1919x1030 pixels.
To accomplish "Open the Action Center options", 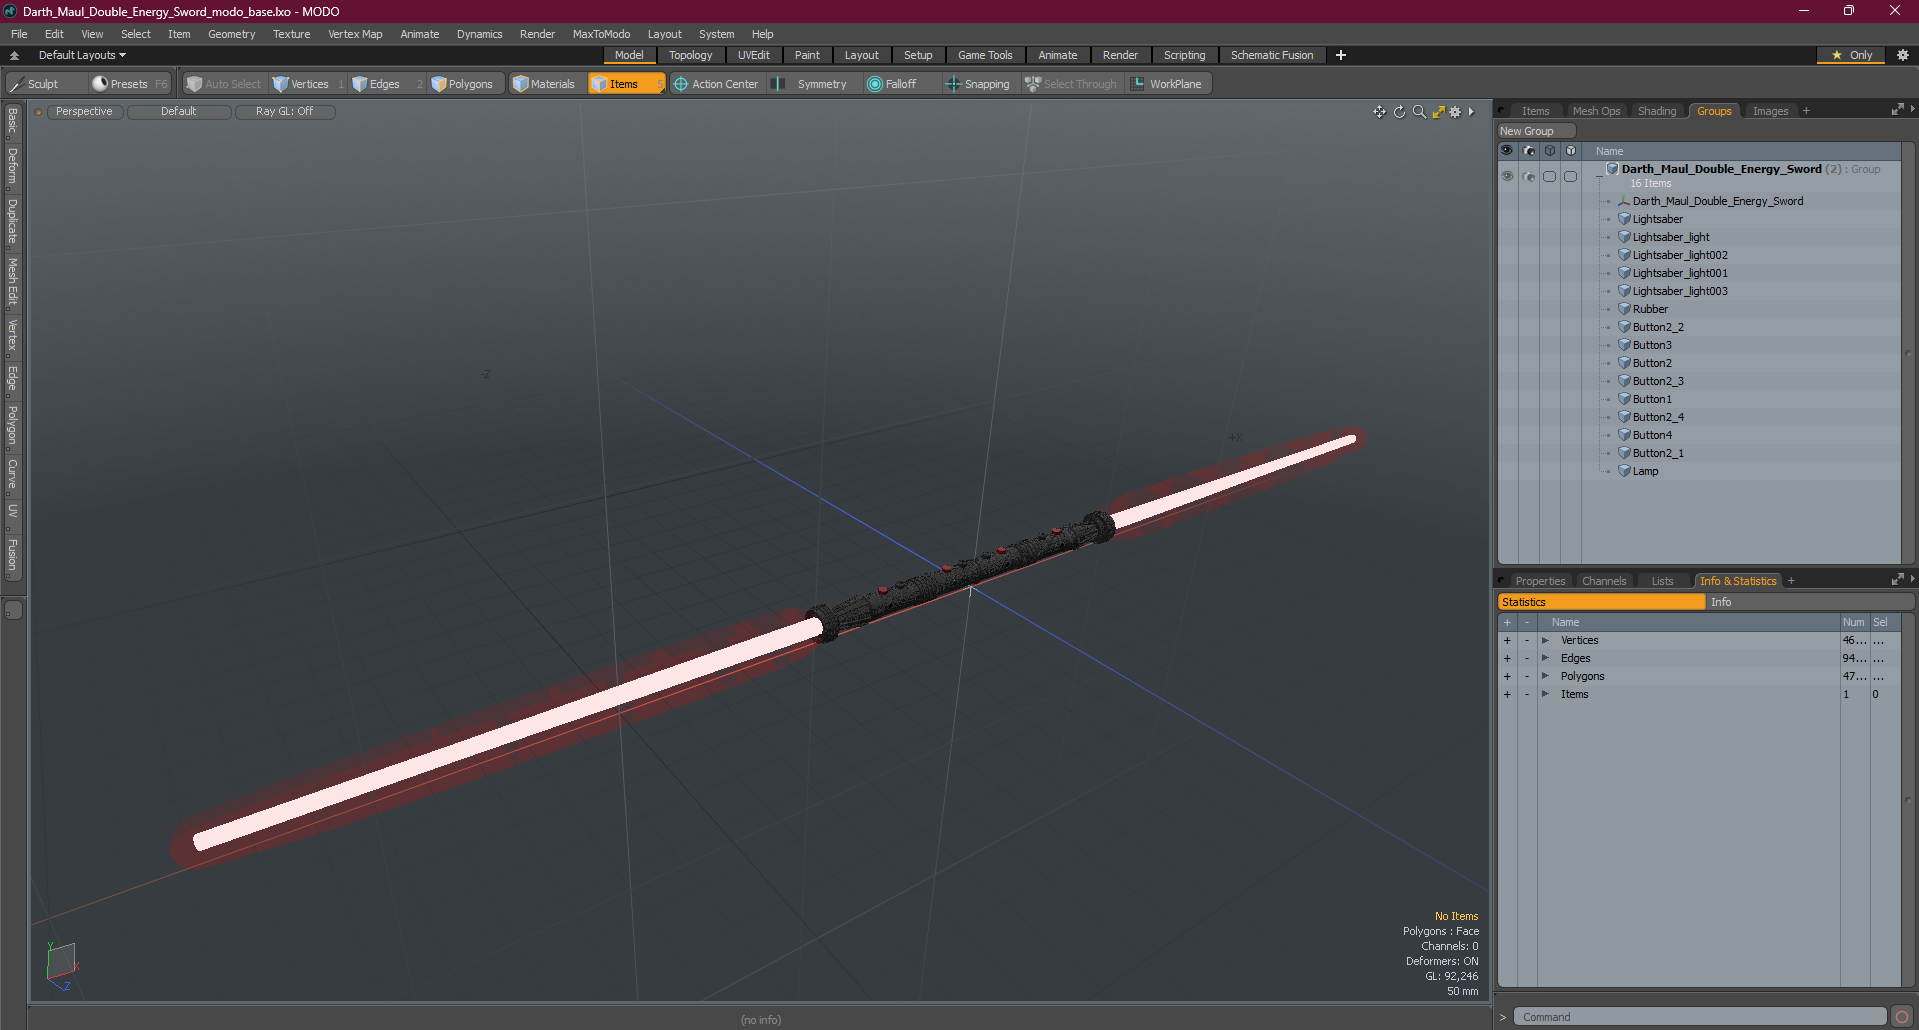I will point(717,84).
